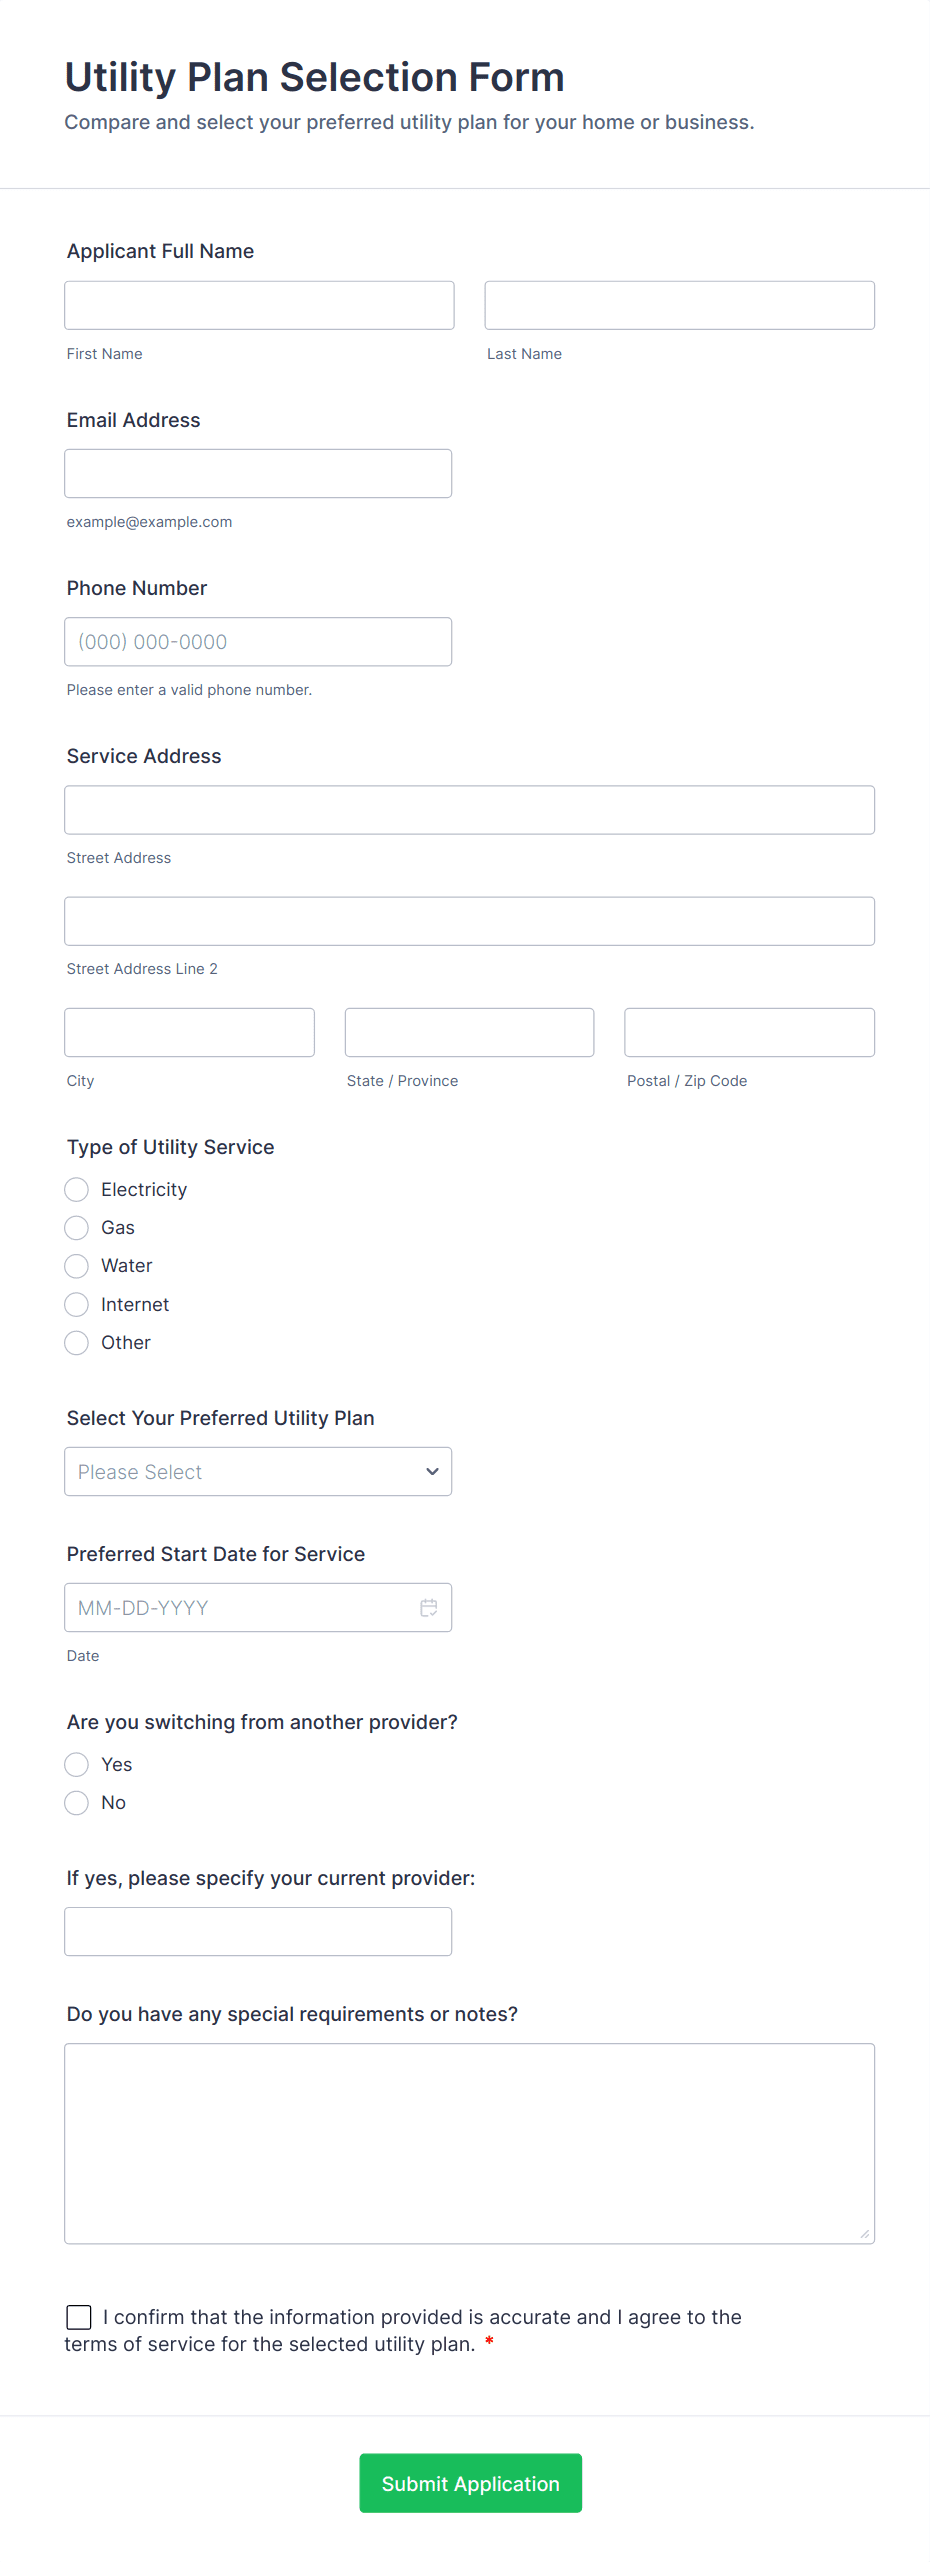Image resolution: width=930 pixels, height=2562 pixels.
Task: Click the City input field
Action: (189, 1032)
